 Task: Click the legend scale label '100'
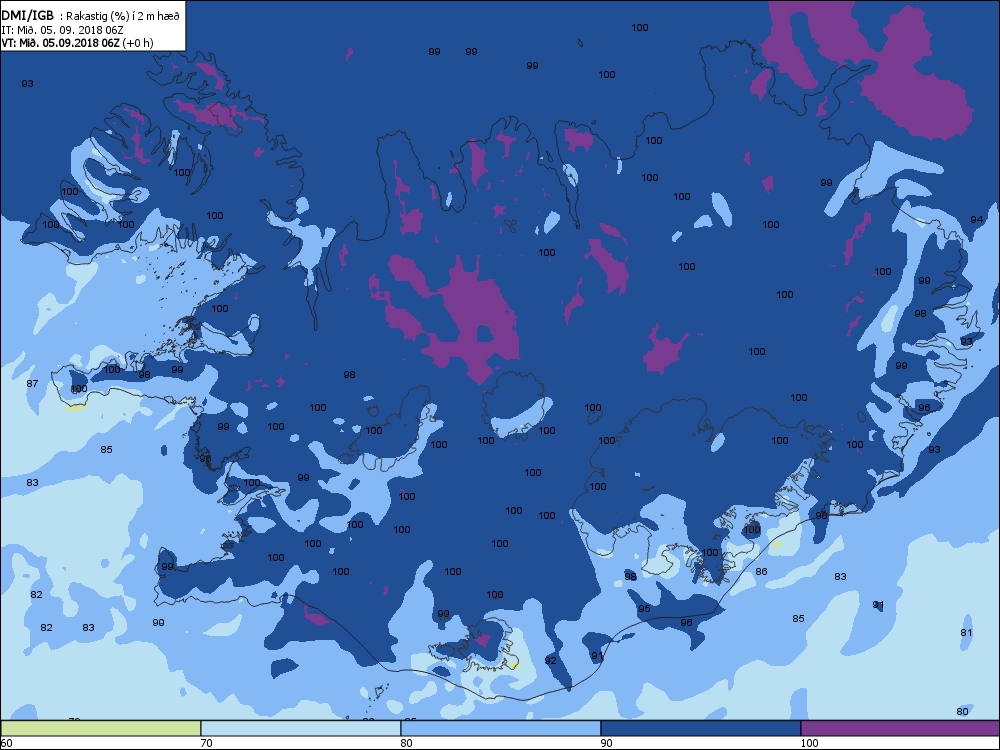(809, 743)
